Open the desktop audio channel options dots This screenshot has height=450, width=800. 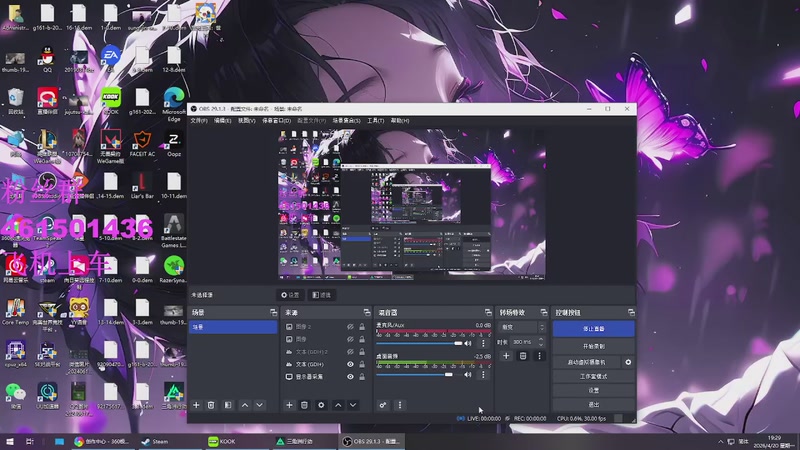pyautogui.click(x=483, y=374)
